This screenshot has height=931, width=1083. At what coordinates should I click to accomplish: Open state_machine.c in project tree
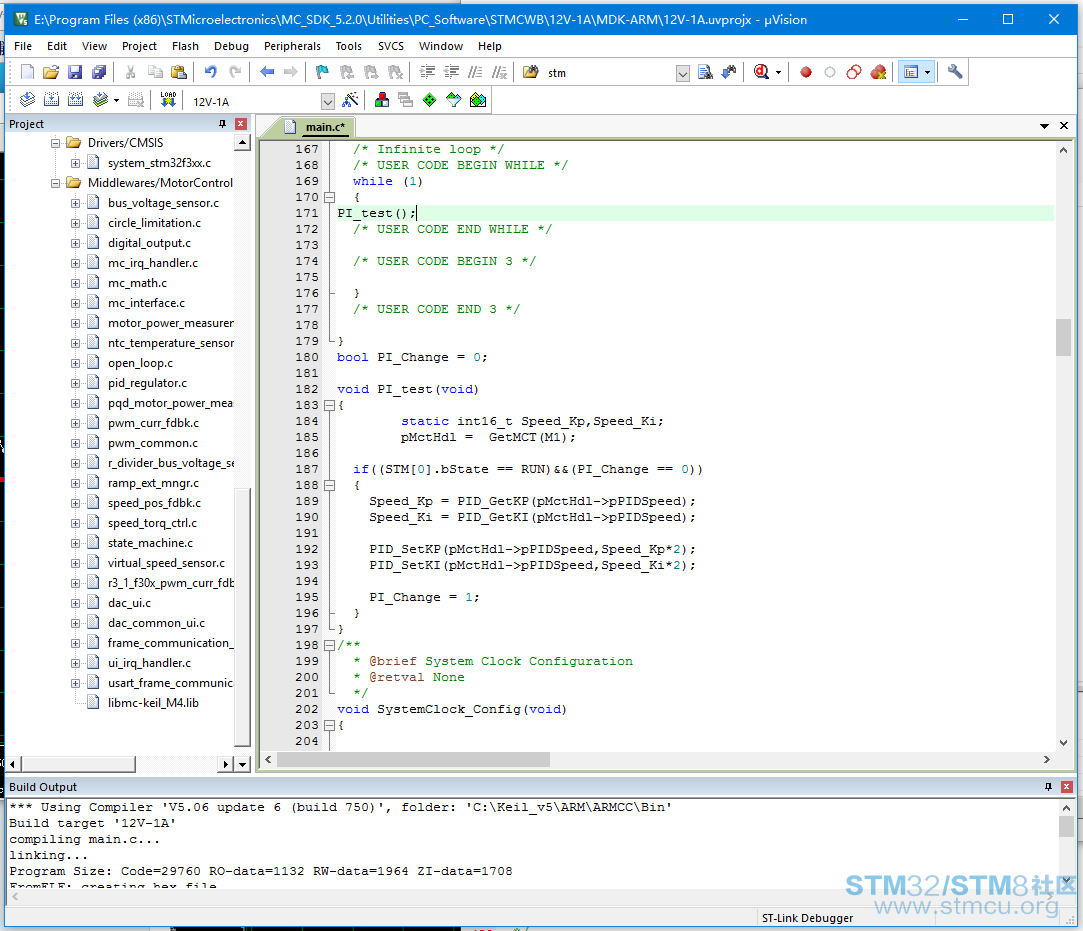pyautogui.click(x=150, y=543)
